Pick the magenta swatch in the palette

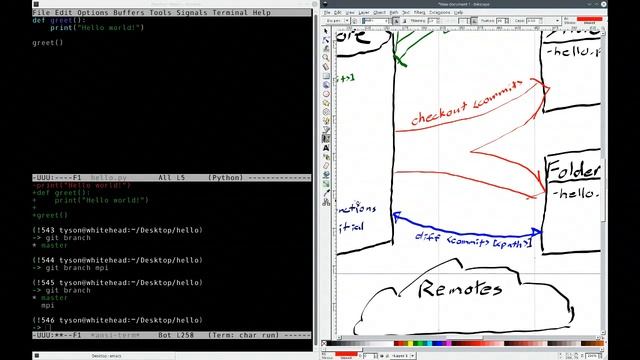(449, 343)
